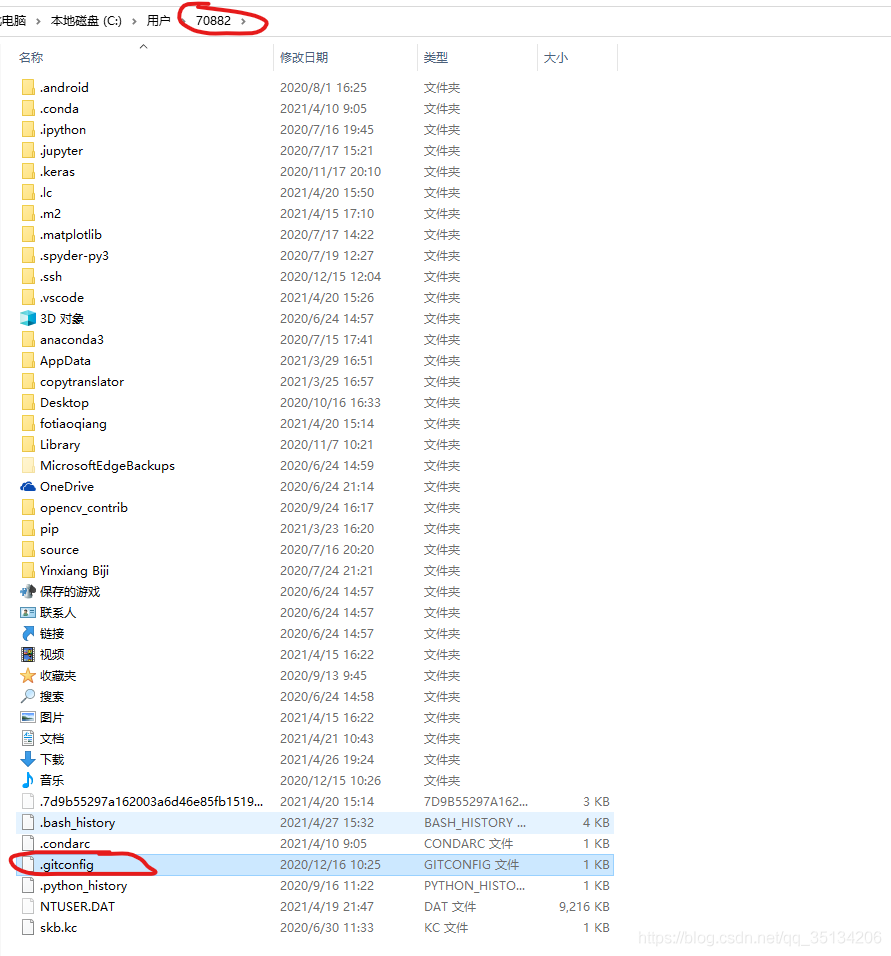Select the .jupyter folder name
Screen dimensions: 891x956
[61, 151]
